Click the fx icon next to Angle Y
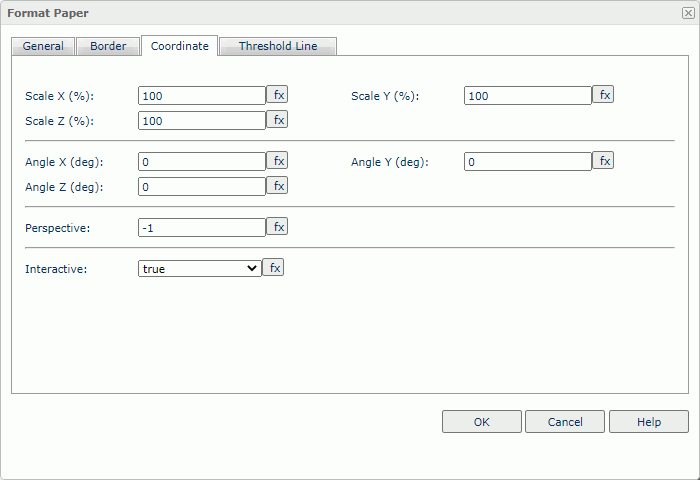The image size is (700, 480). [603, 161]
